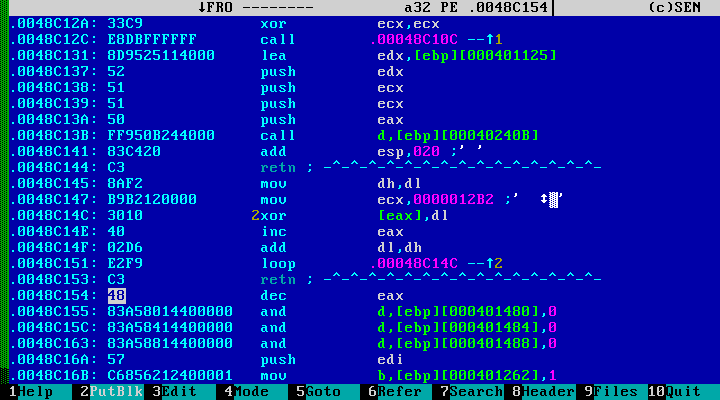
Task: Click the Quit function key
Action: pos(686,392)
